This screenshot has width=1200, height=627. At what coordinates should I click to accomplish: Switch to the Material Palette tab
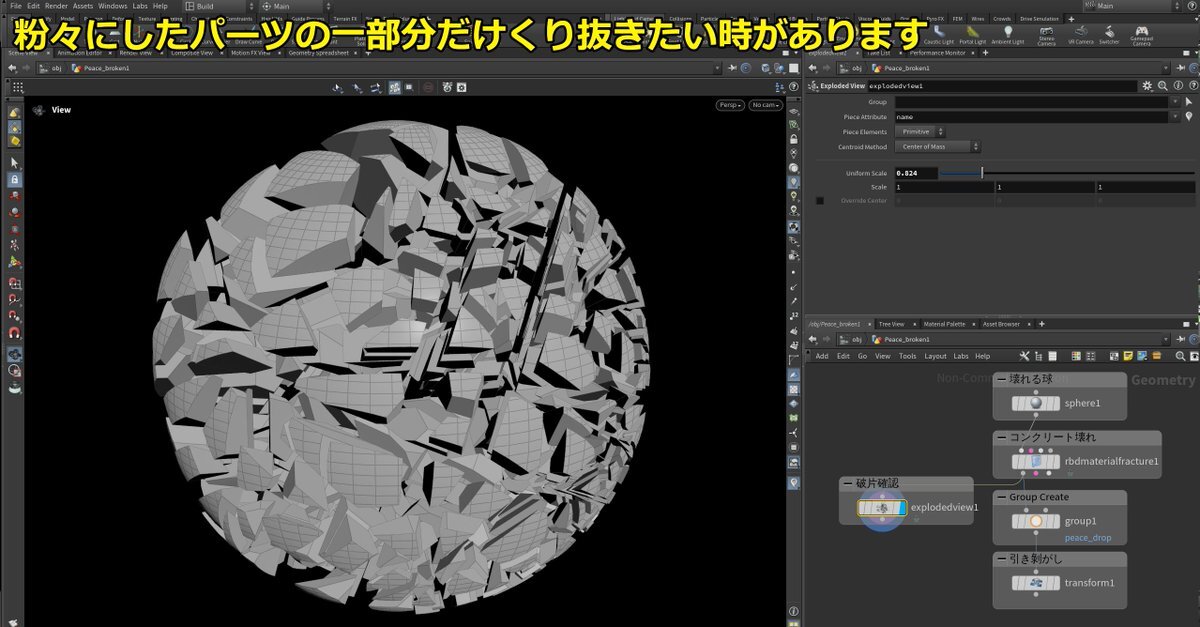(943, 324)
